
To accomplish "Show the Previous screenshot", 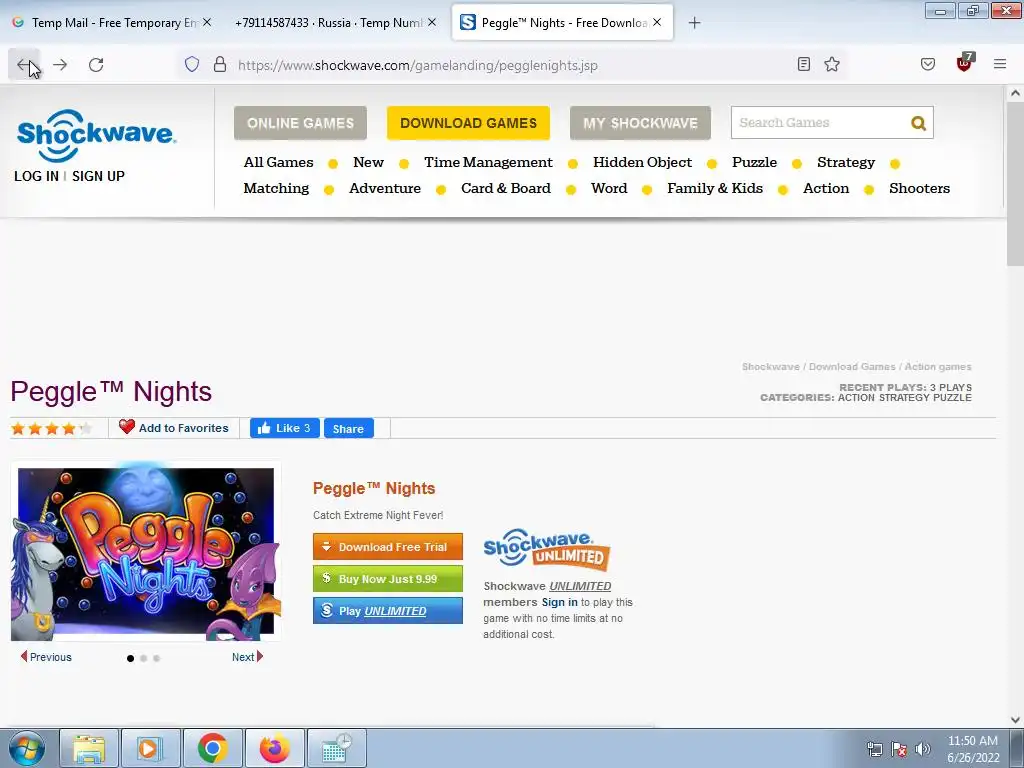I will click(x=46, y=657).
